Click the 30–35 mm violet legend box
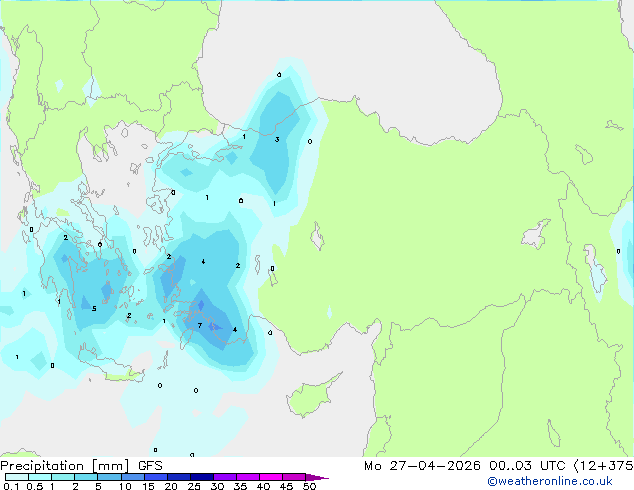Viewport: 634px width, 490px height. 224,477
